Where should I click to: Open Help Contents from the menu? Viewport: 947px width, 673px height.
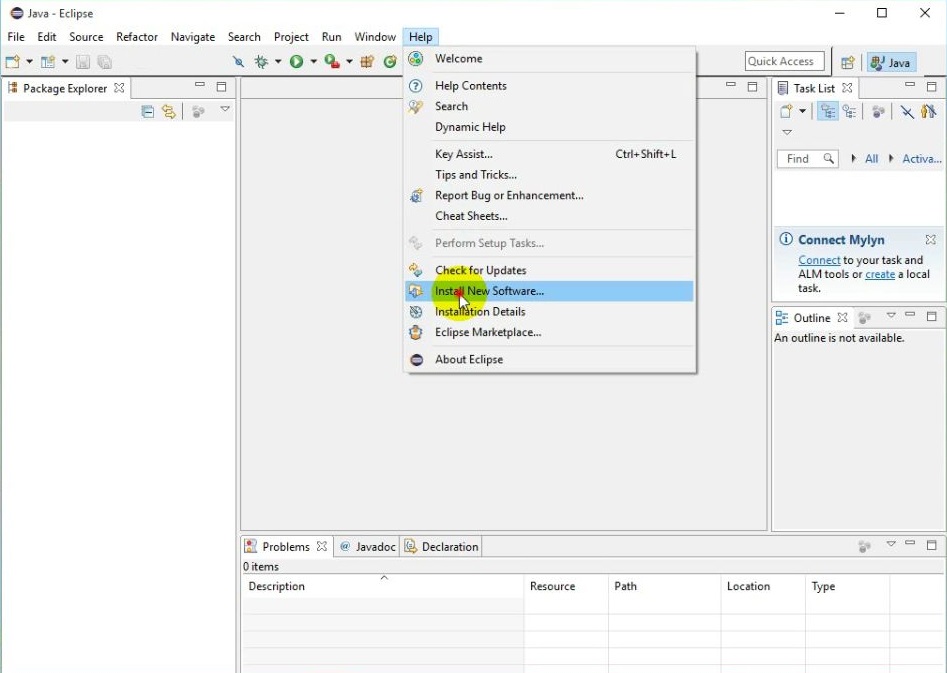point(549,86)
